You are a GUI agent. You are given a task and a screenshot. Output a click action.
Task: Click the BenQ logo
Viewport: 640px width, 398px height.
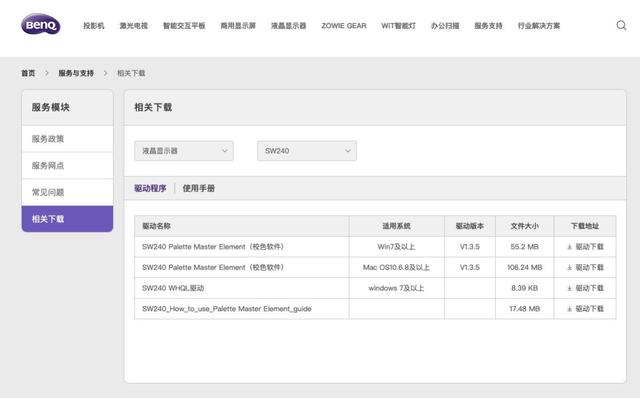(x=41, y=24)
